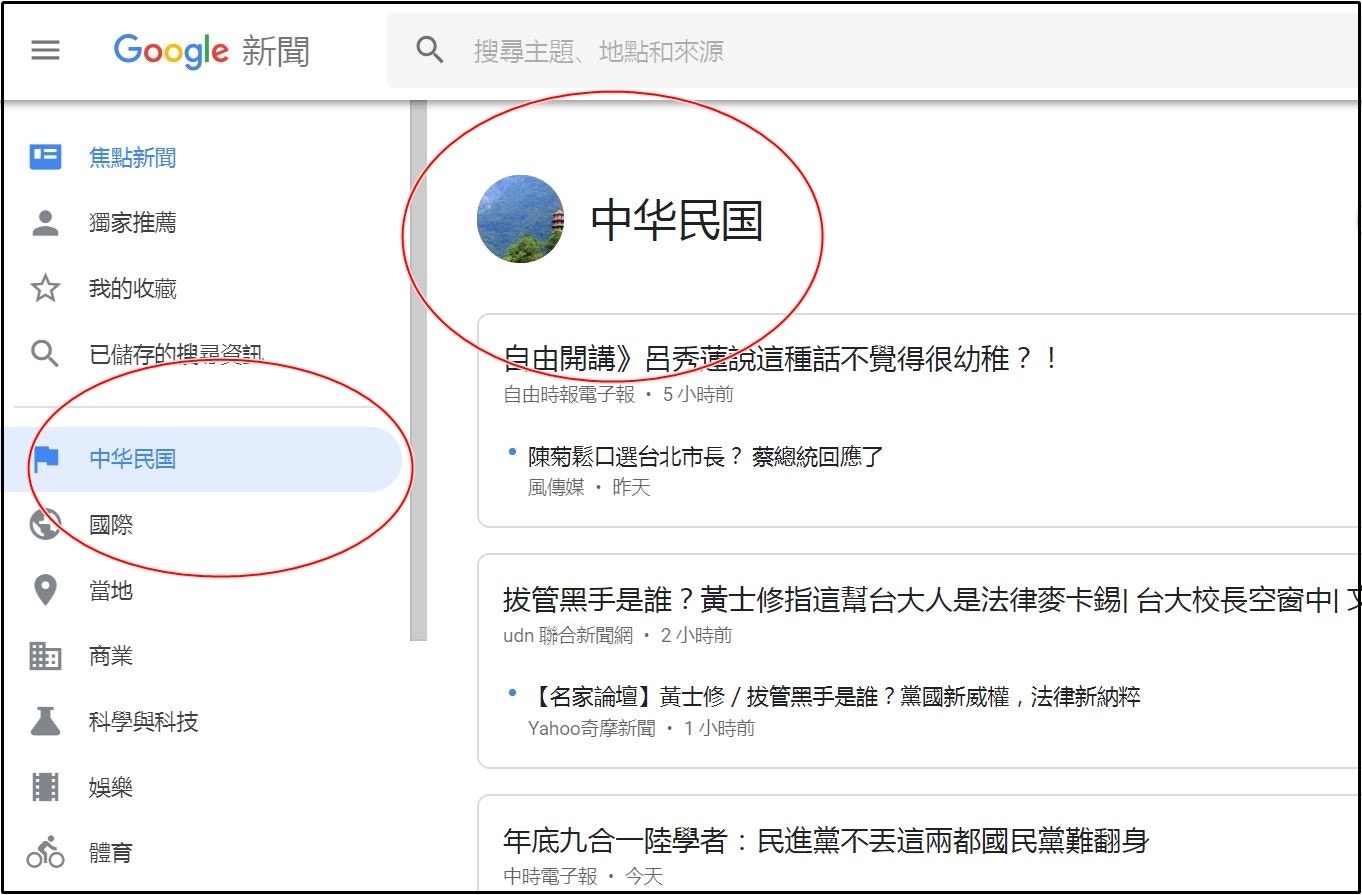Viewport: 1362px width, 895px height.
Task: Click the 我的收藏 star icon
Action: pyautogui.click(x=45, y=288)
